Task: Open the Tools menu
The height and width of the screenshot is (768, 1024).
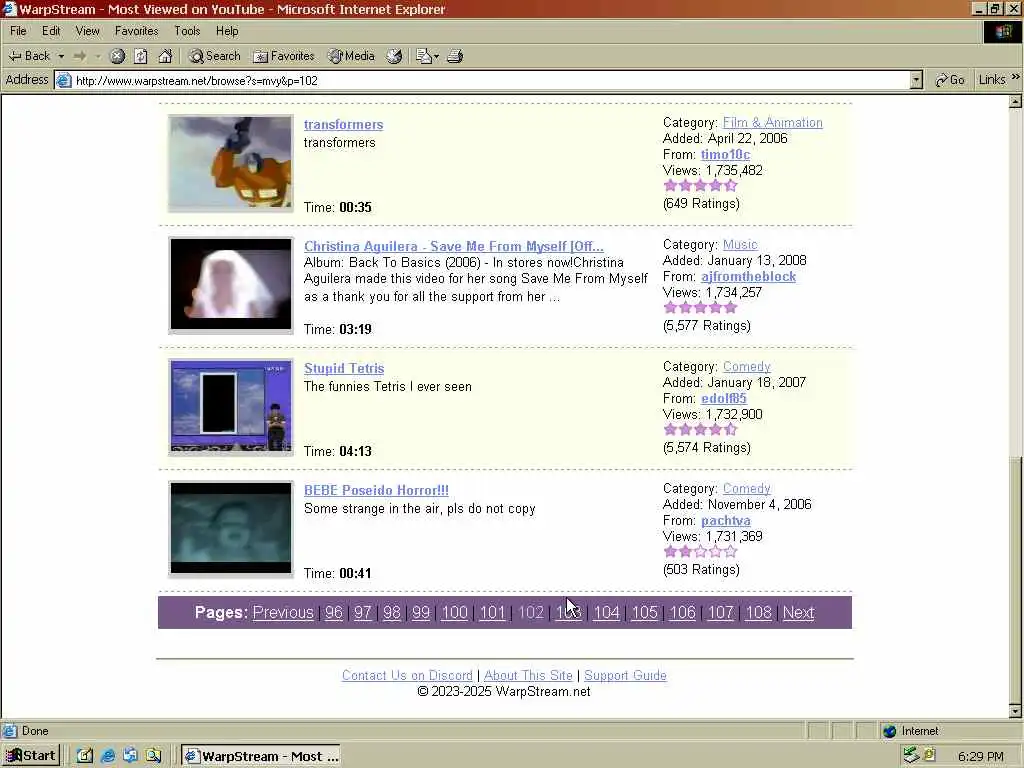Action: [187, 31]
